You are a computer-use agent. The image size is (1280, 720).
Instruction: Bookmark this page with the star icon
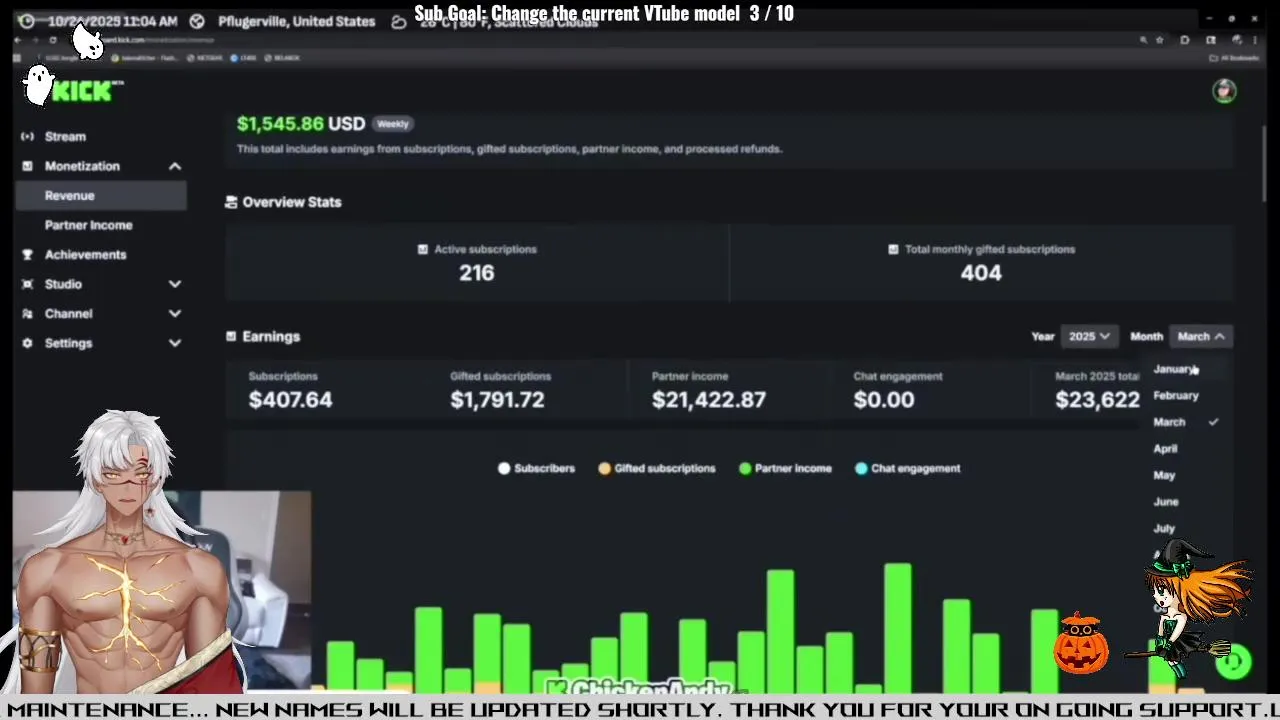point(1159,40)
